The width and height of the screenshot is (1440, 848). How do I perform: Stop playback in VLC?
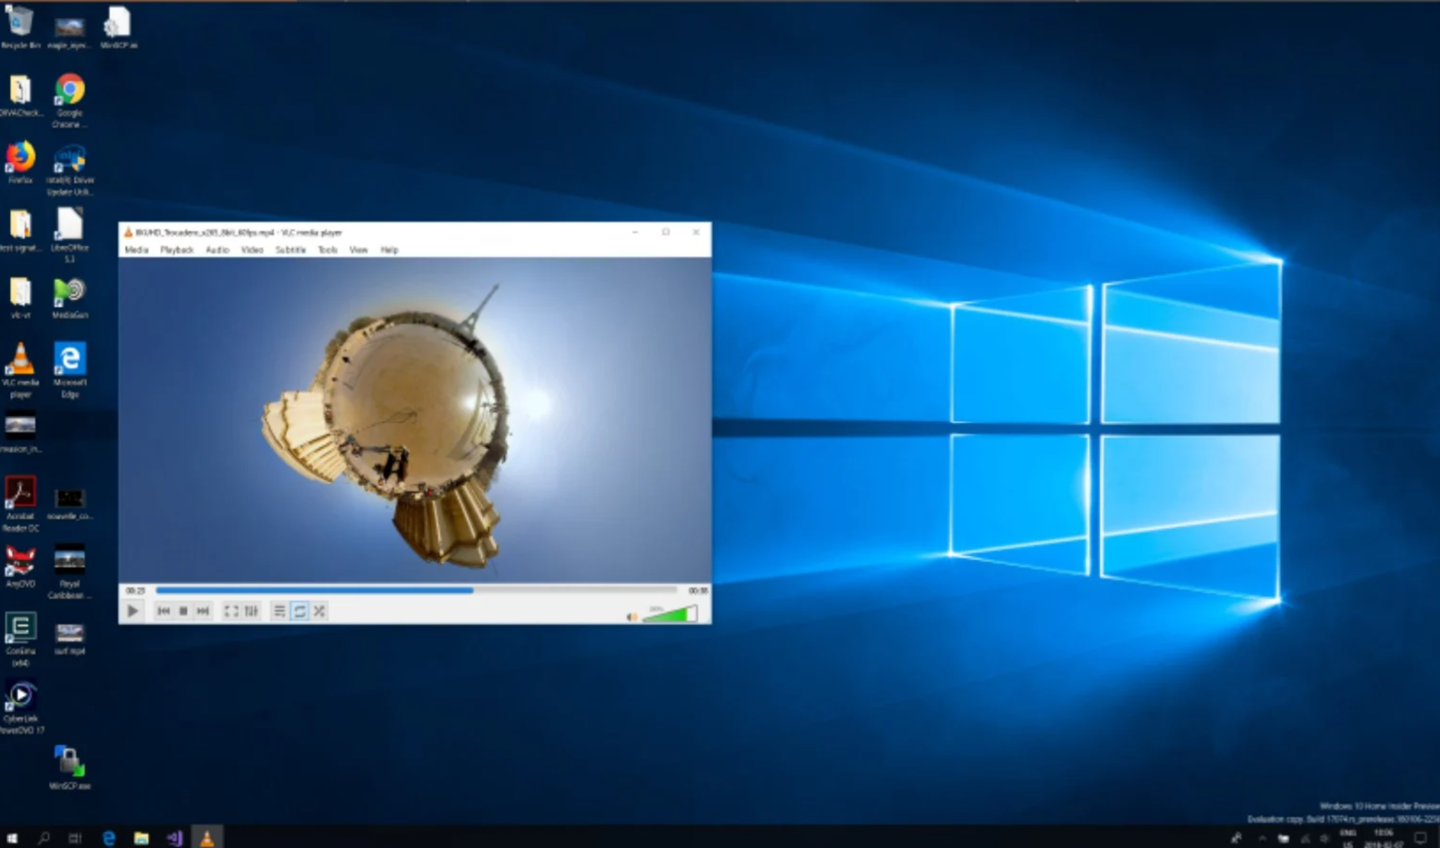click(183, 611)
